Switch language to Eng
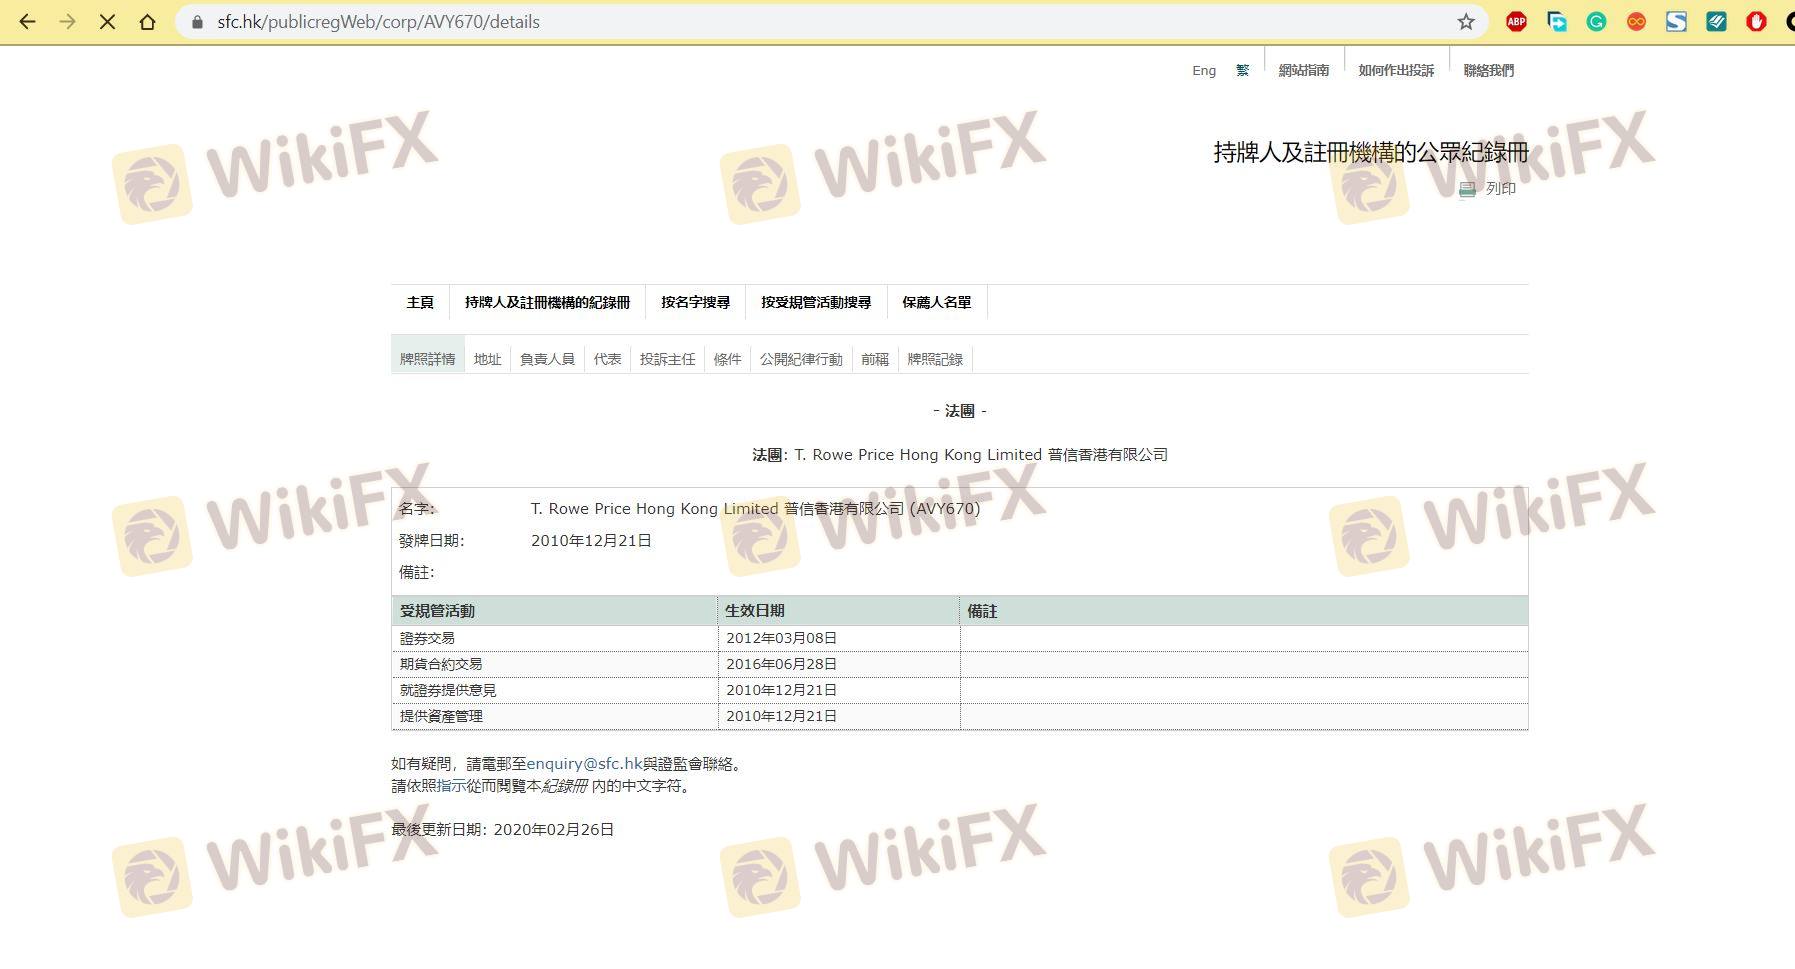1795x969 pixels. [1204, 70]
